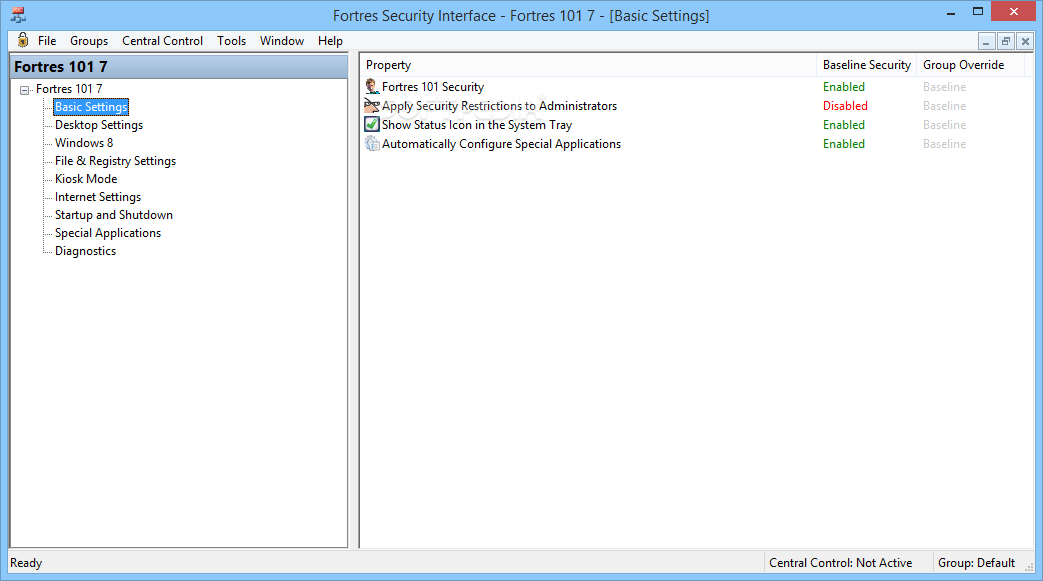Select Kiosk Mode in the tree
The image size is (1043, 581).
coord(86,178)
